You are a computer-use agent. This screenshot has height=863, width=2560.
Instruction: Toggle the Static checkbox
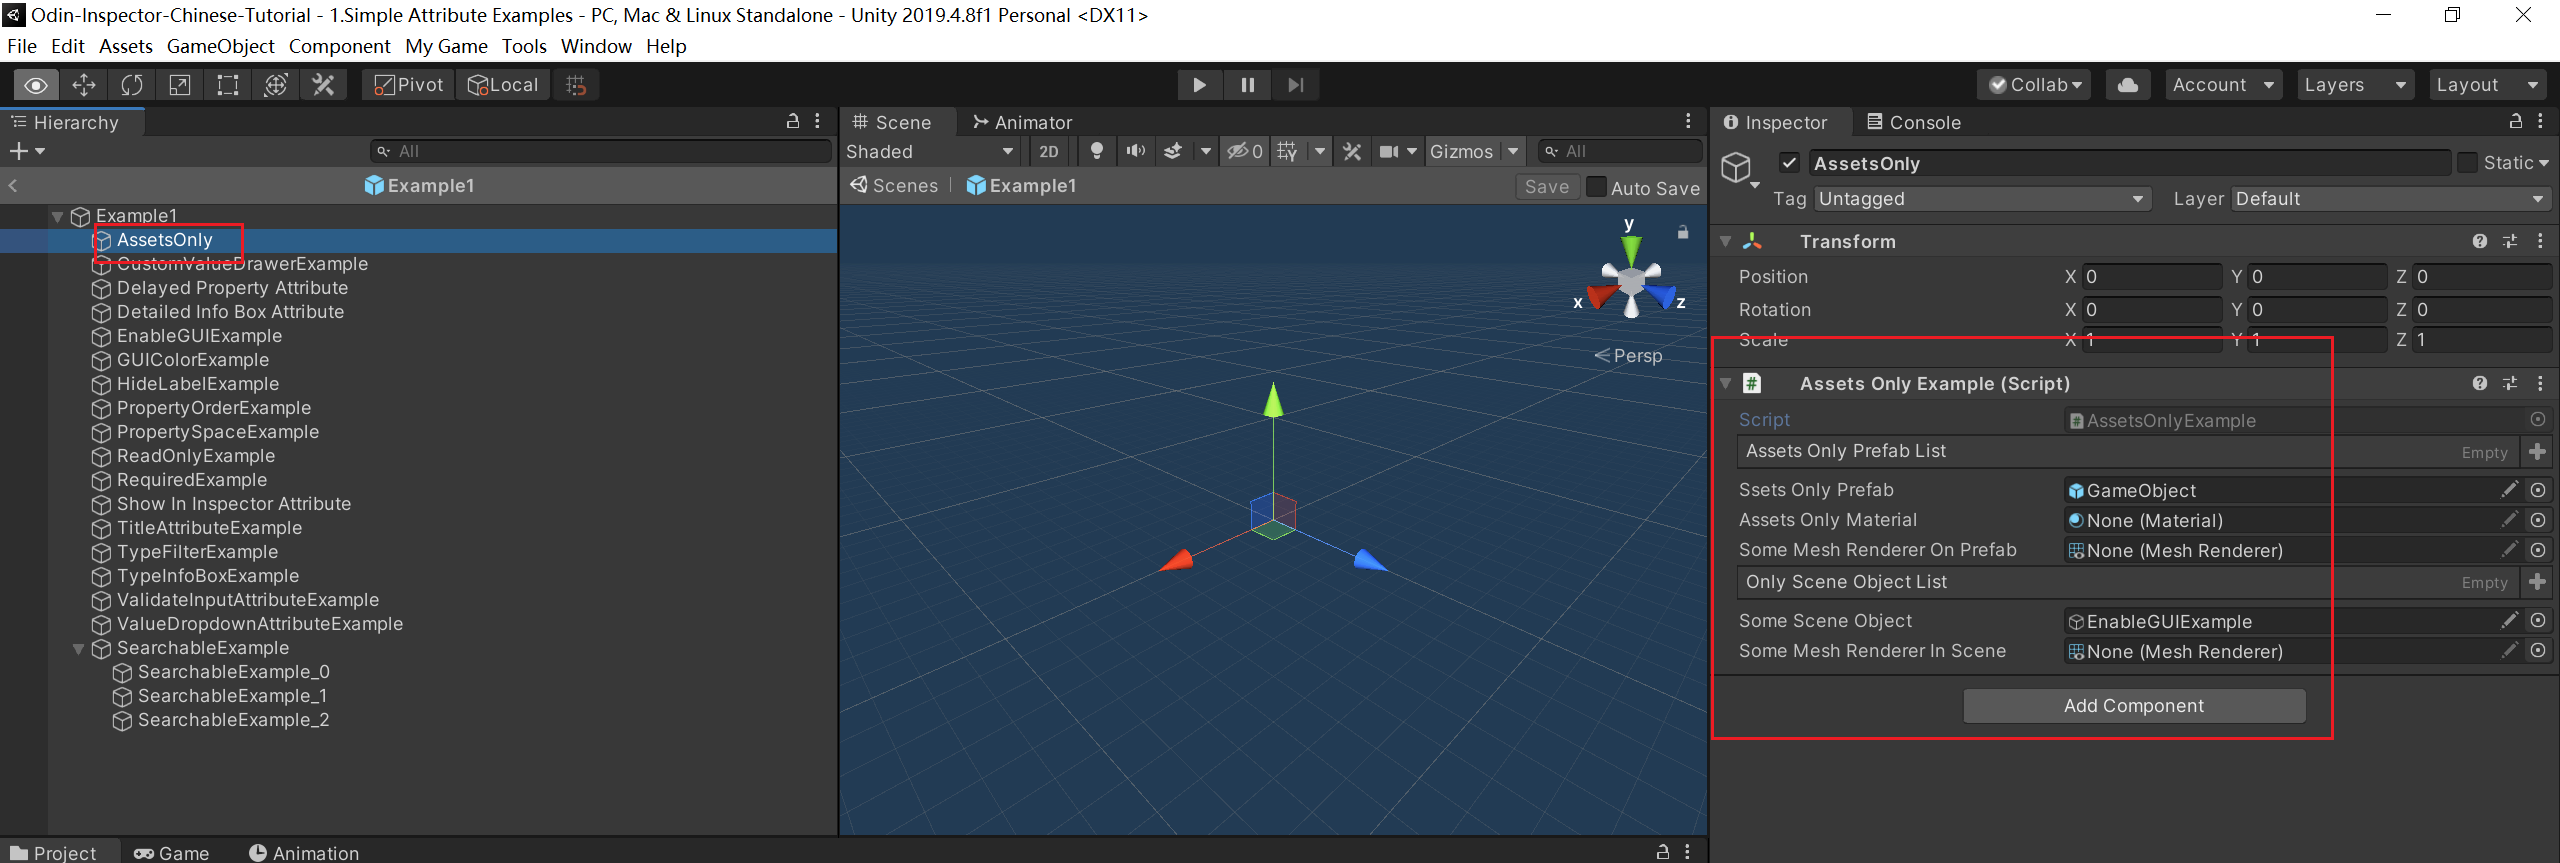(2468, 162)
